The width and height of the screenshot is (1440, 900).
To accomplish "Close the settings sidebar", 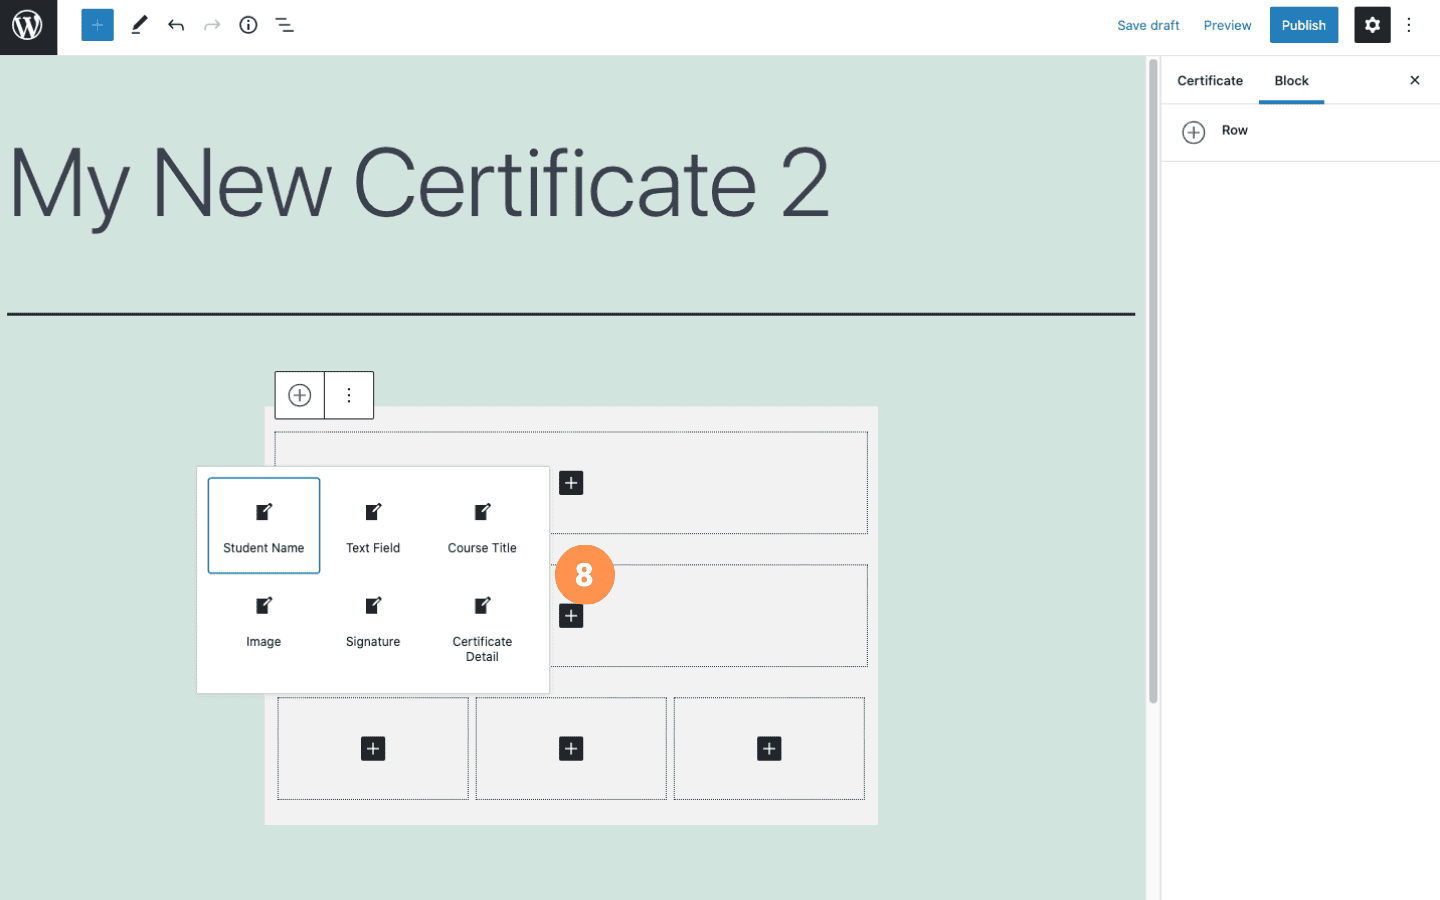I will click(x=1415, y=80).
